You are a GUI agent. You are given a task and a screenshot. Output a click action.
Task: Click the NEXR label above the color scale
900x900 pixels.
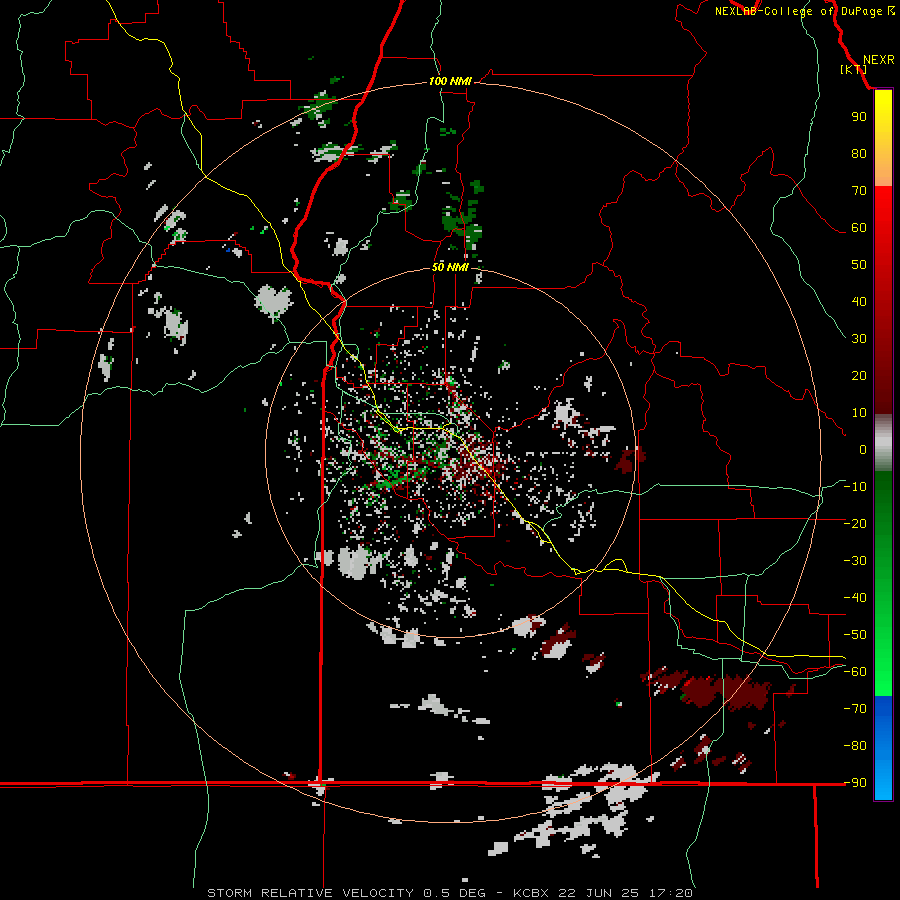pyautogui.click(x=878, y=60)
